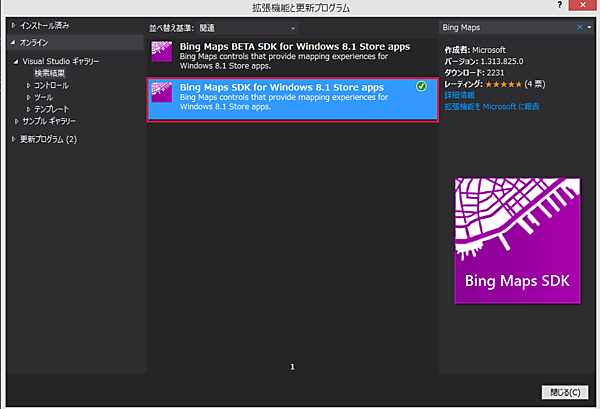Expand the コントロール tree node
This screenshot has width=600, height=409.
[28, 85]
